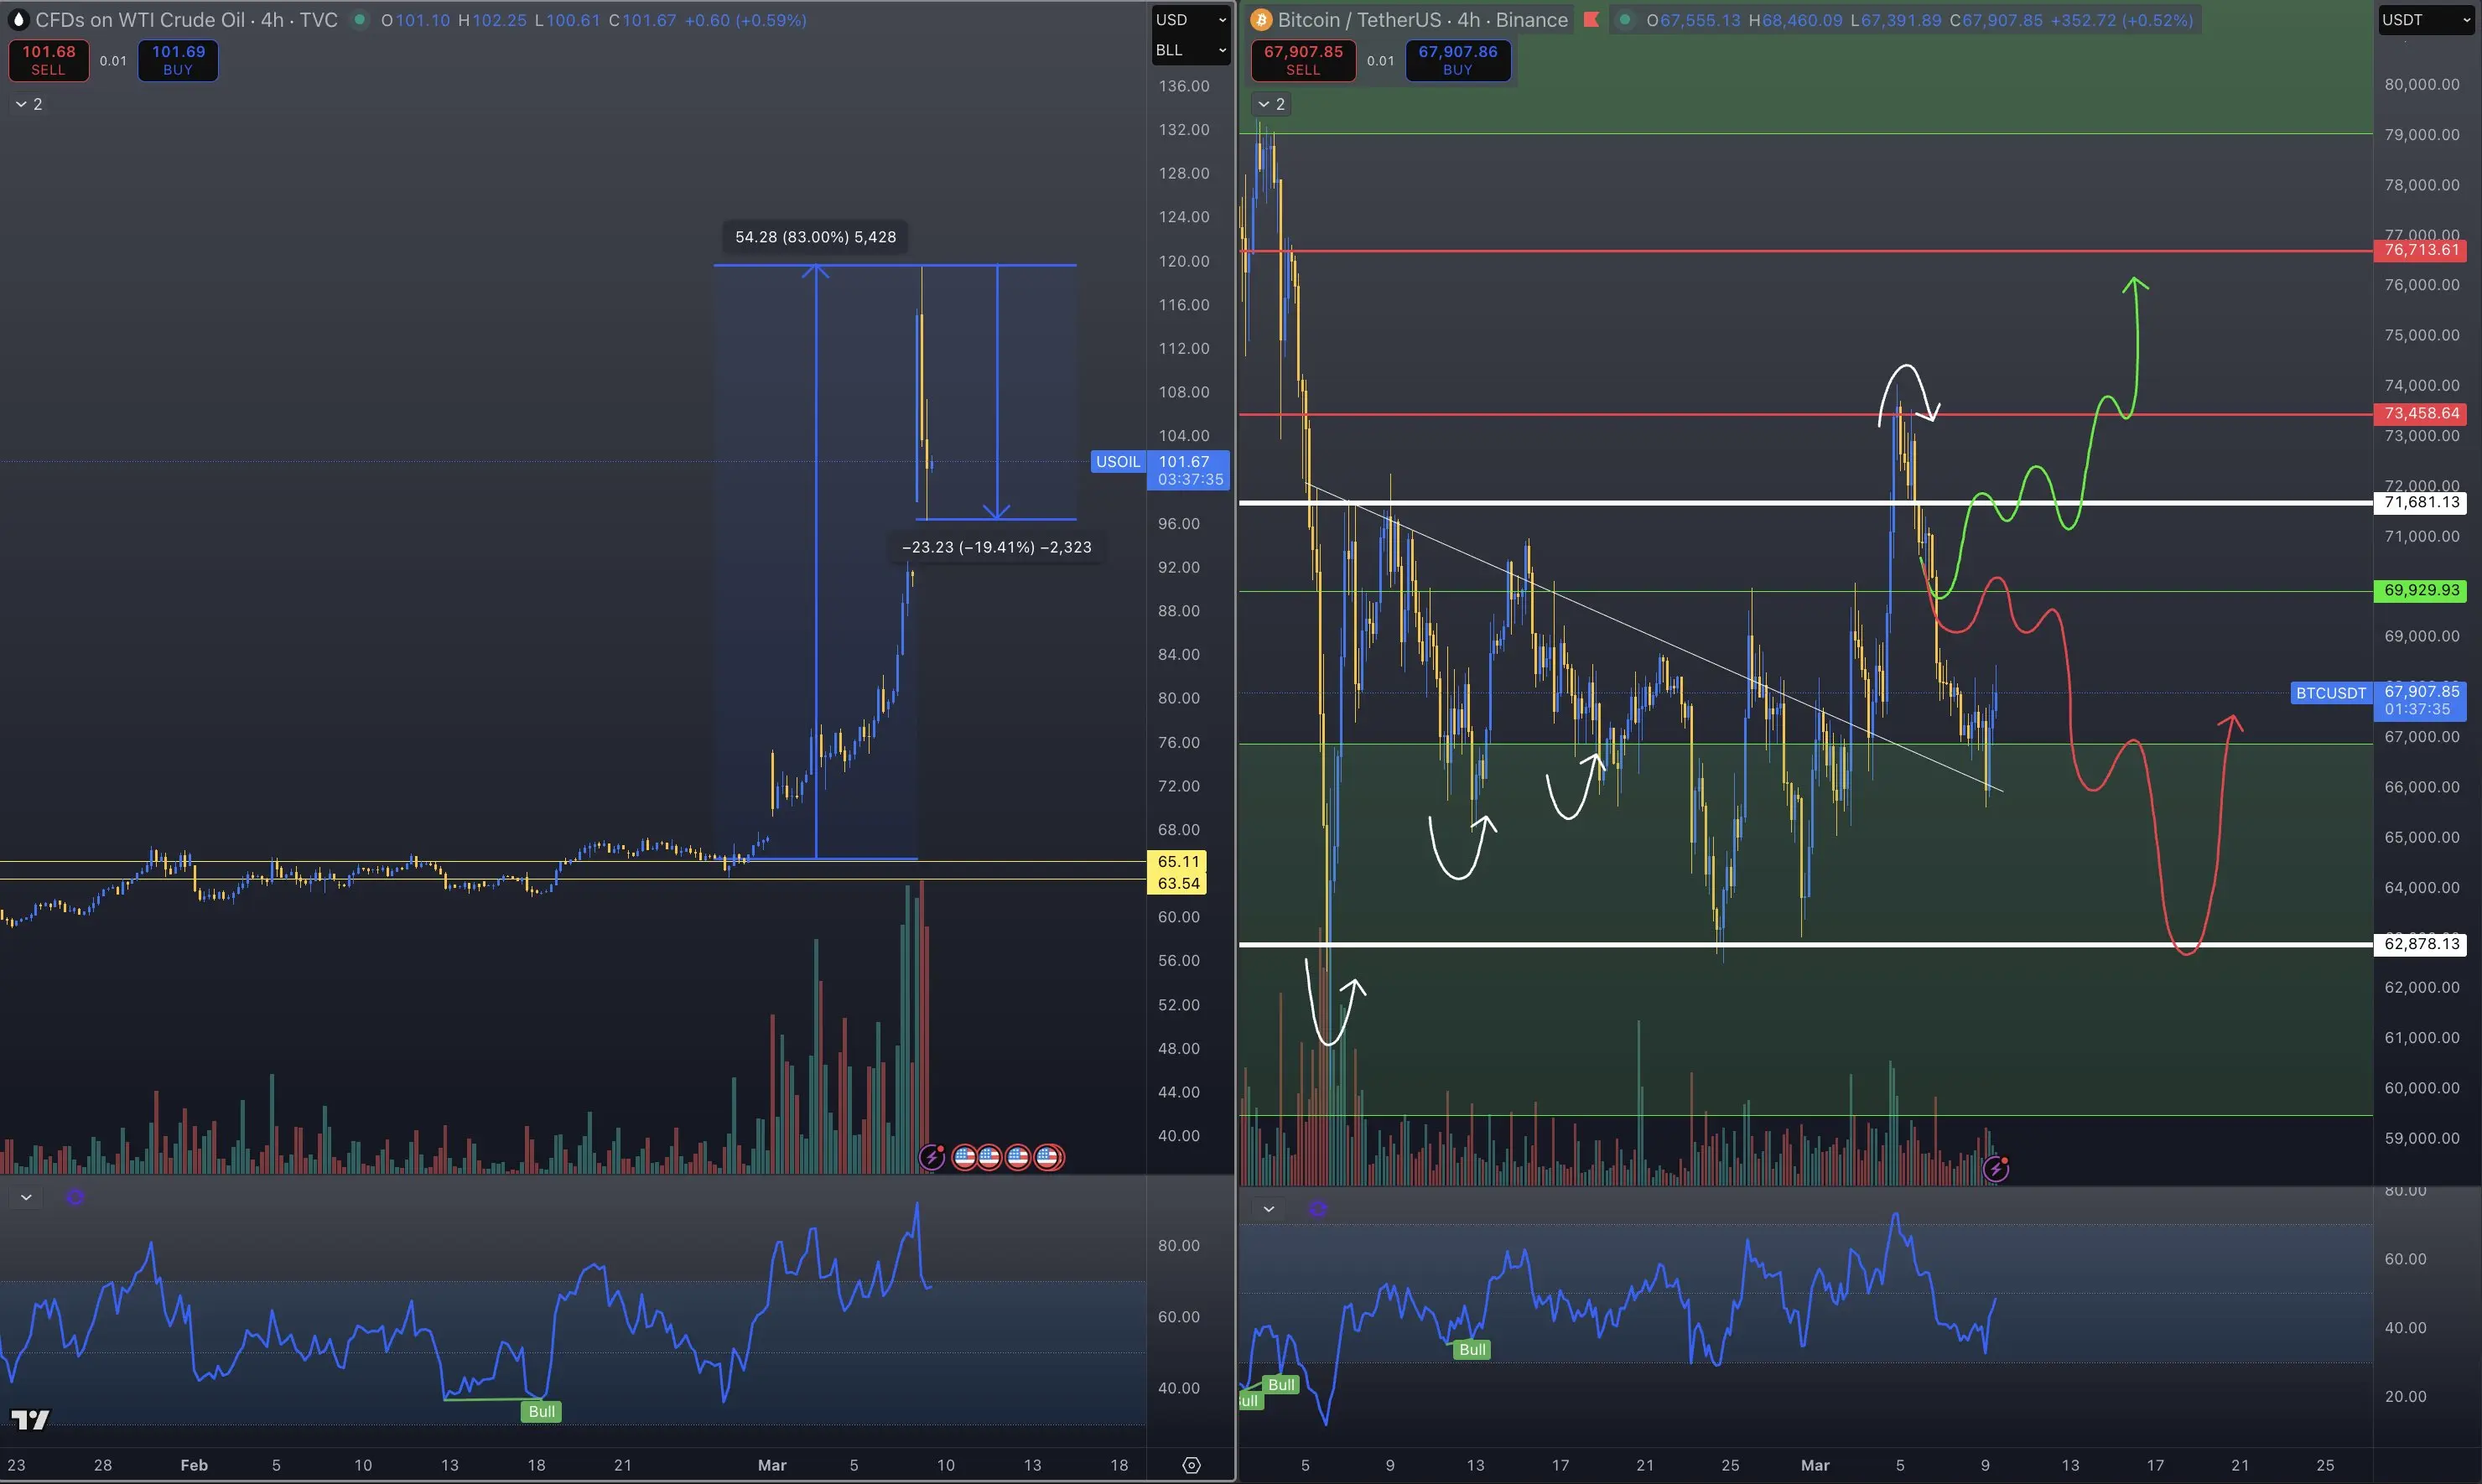The width and height of the screenshot is (2482, 1484).
Task: Click the red flag icon next to Binance title
Action: [x=1591, y=20]
